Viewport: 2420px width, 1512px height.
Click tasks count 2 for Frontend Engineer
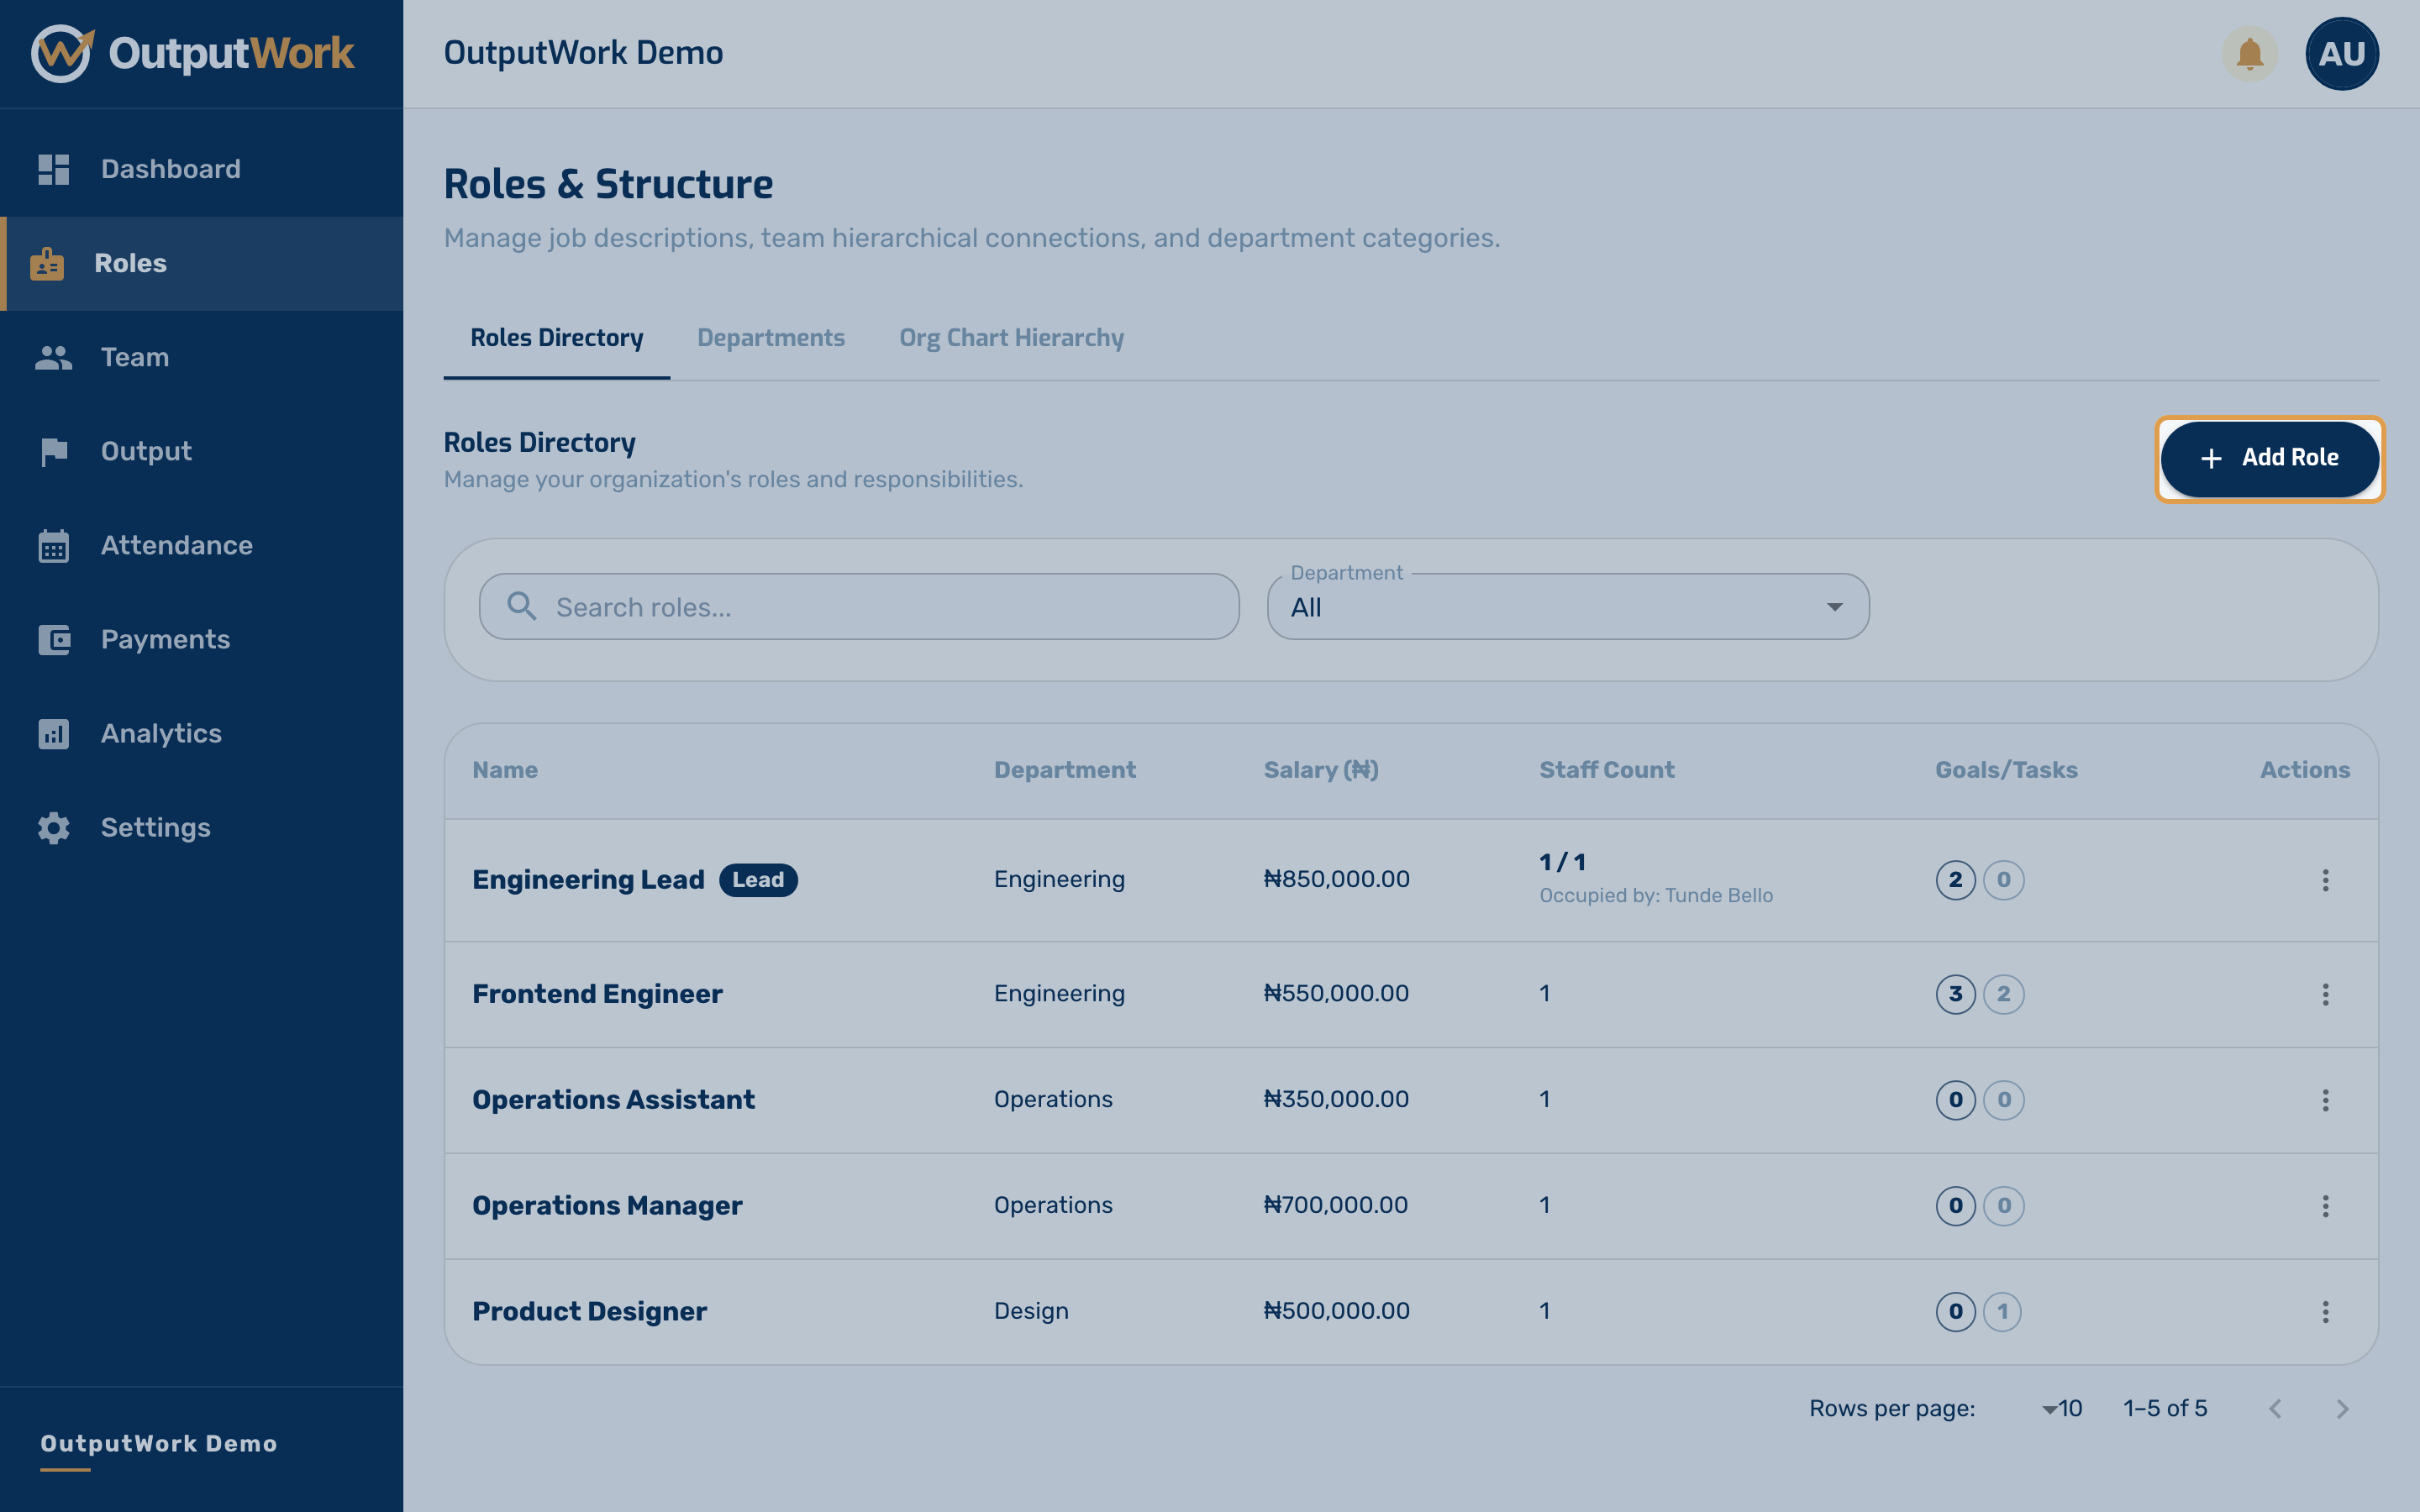[x=2004, y=994]
